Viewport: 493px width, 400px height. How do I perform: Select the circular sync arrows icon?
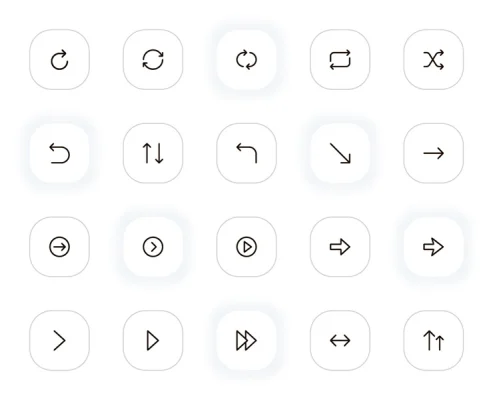[x=153, y=60]
